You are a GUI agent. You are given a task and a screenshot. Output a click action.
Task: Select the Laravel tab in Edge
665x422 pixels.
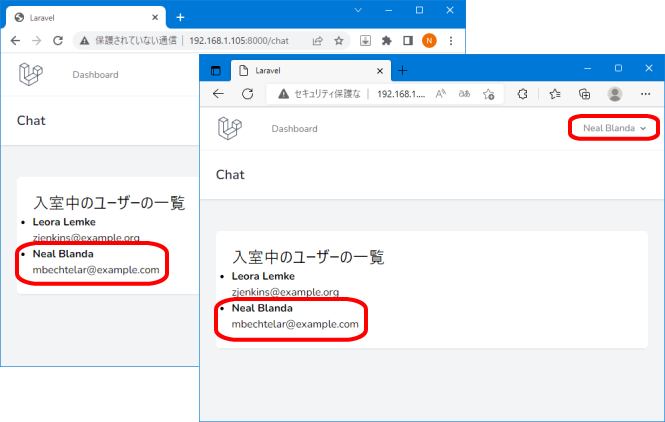[310, 70]
